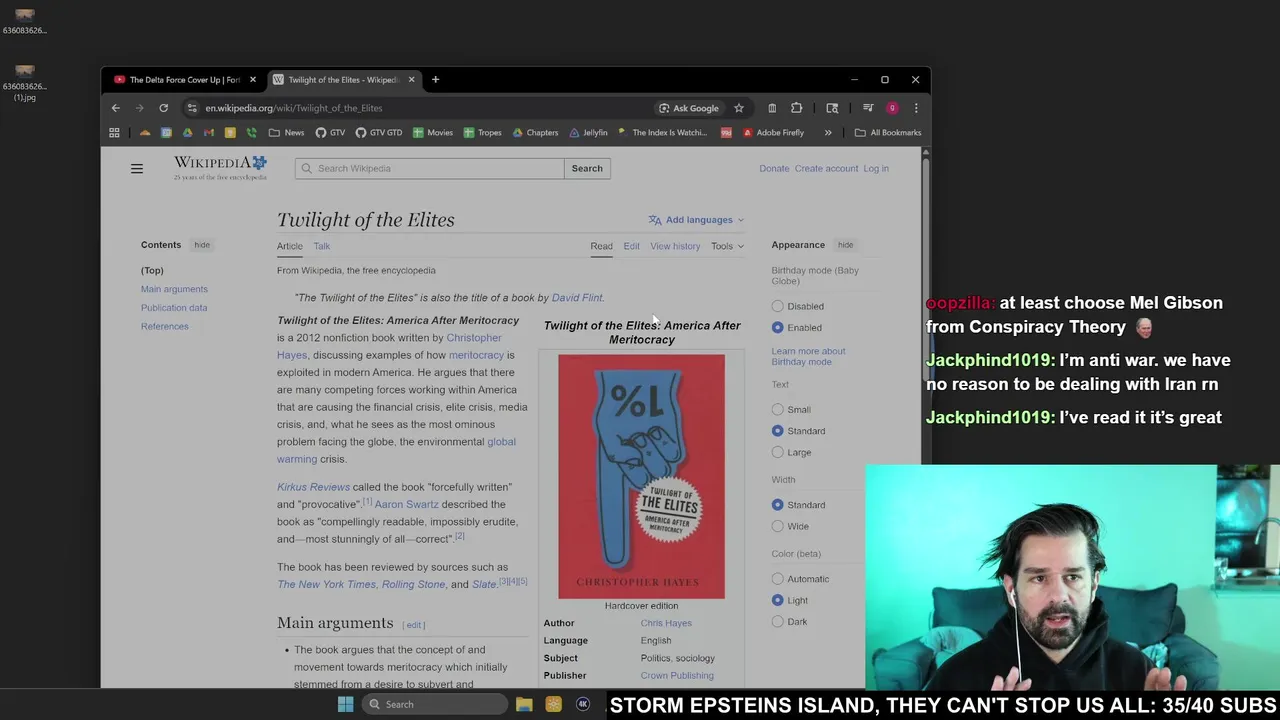This screenshot has height=720, width=1280.
Task: Open the first desktop image file icon
Action: (x=25, y=21)
